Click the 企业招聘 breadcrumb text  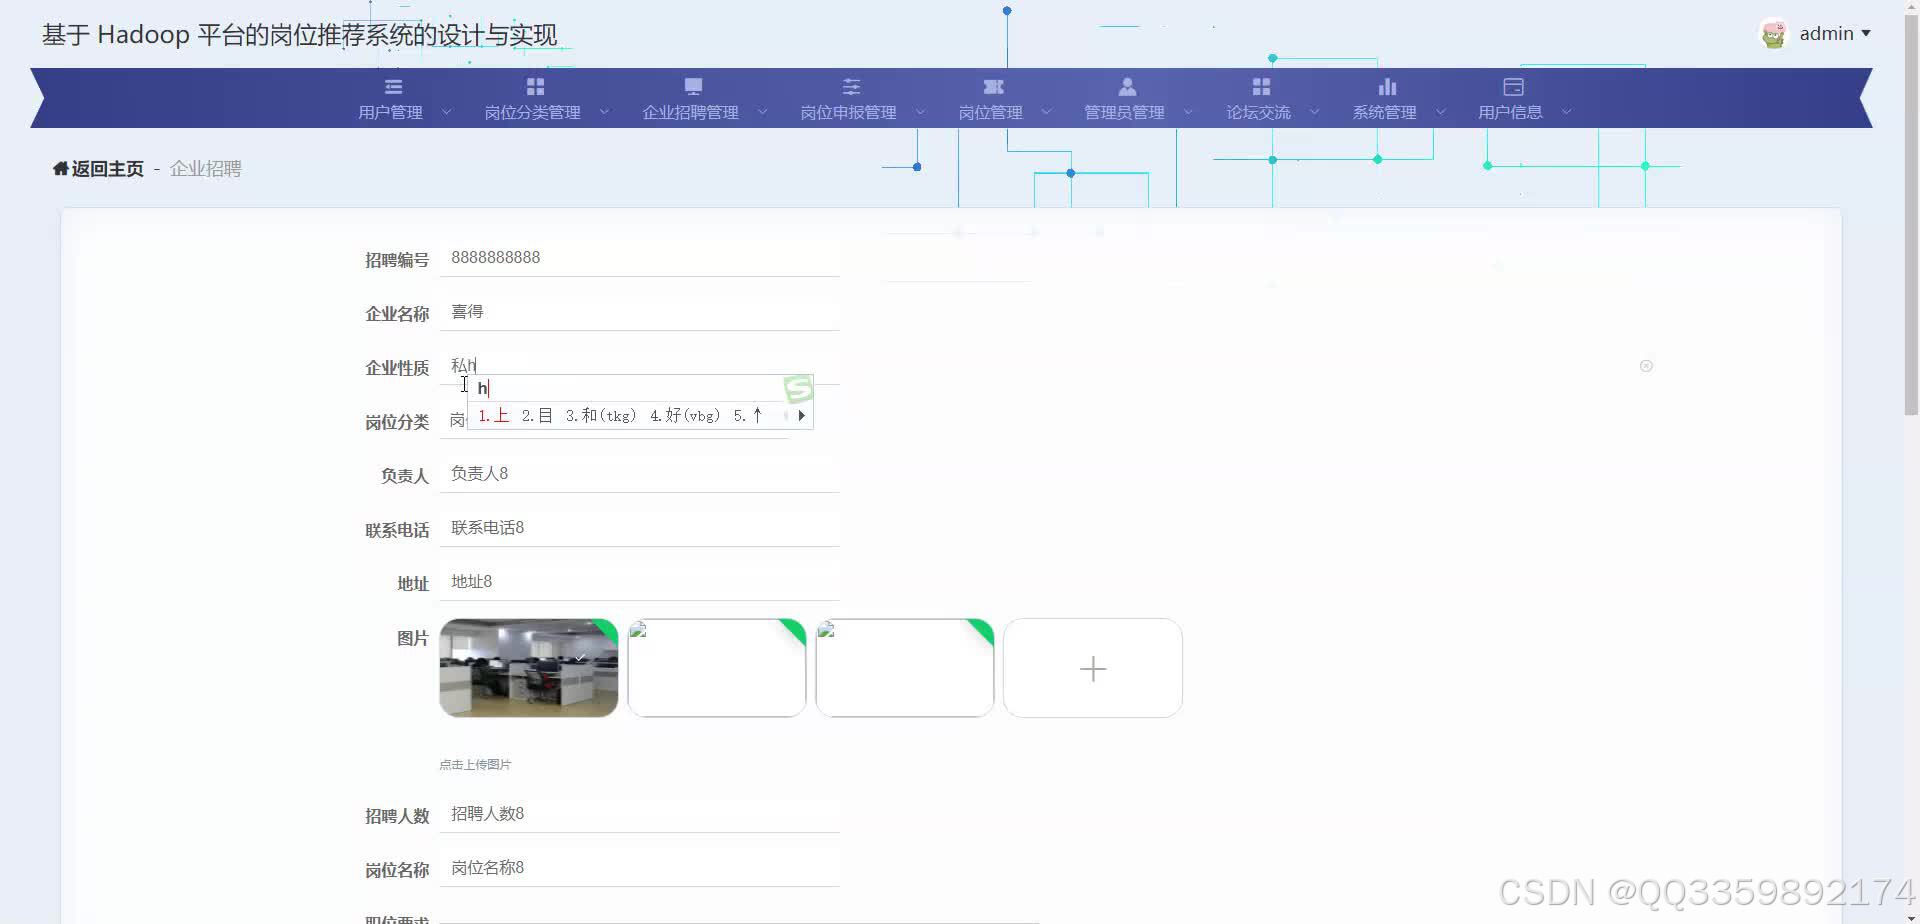[205, 169]
